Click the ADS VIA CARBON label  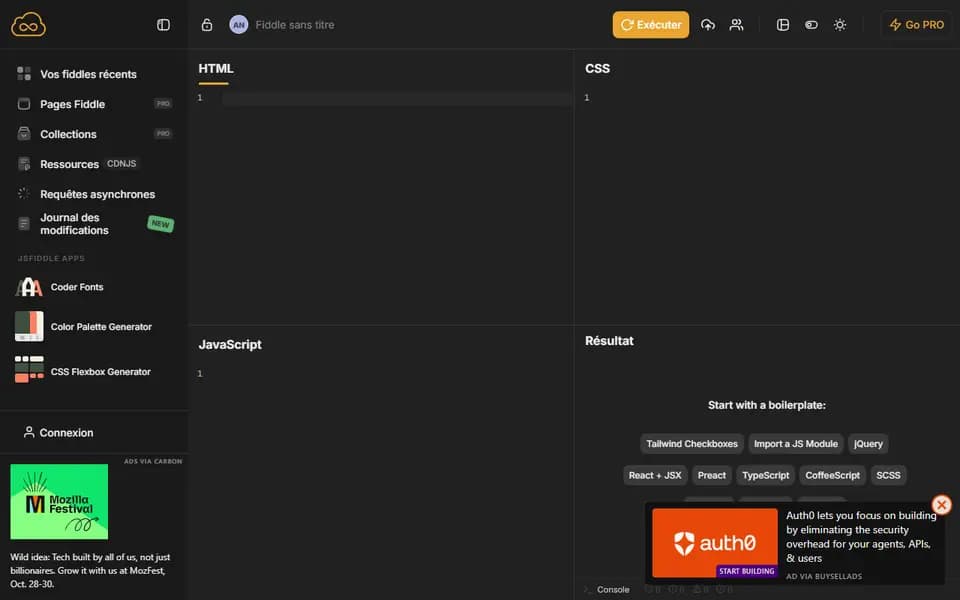(x=153, y=461)
